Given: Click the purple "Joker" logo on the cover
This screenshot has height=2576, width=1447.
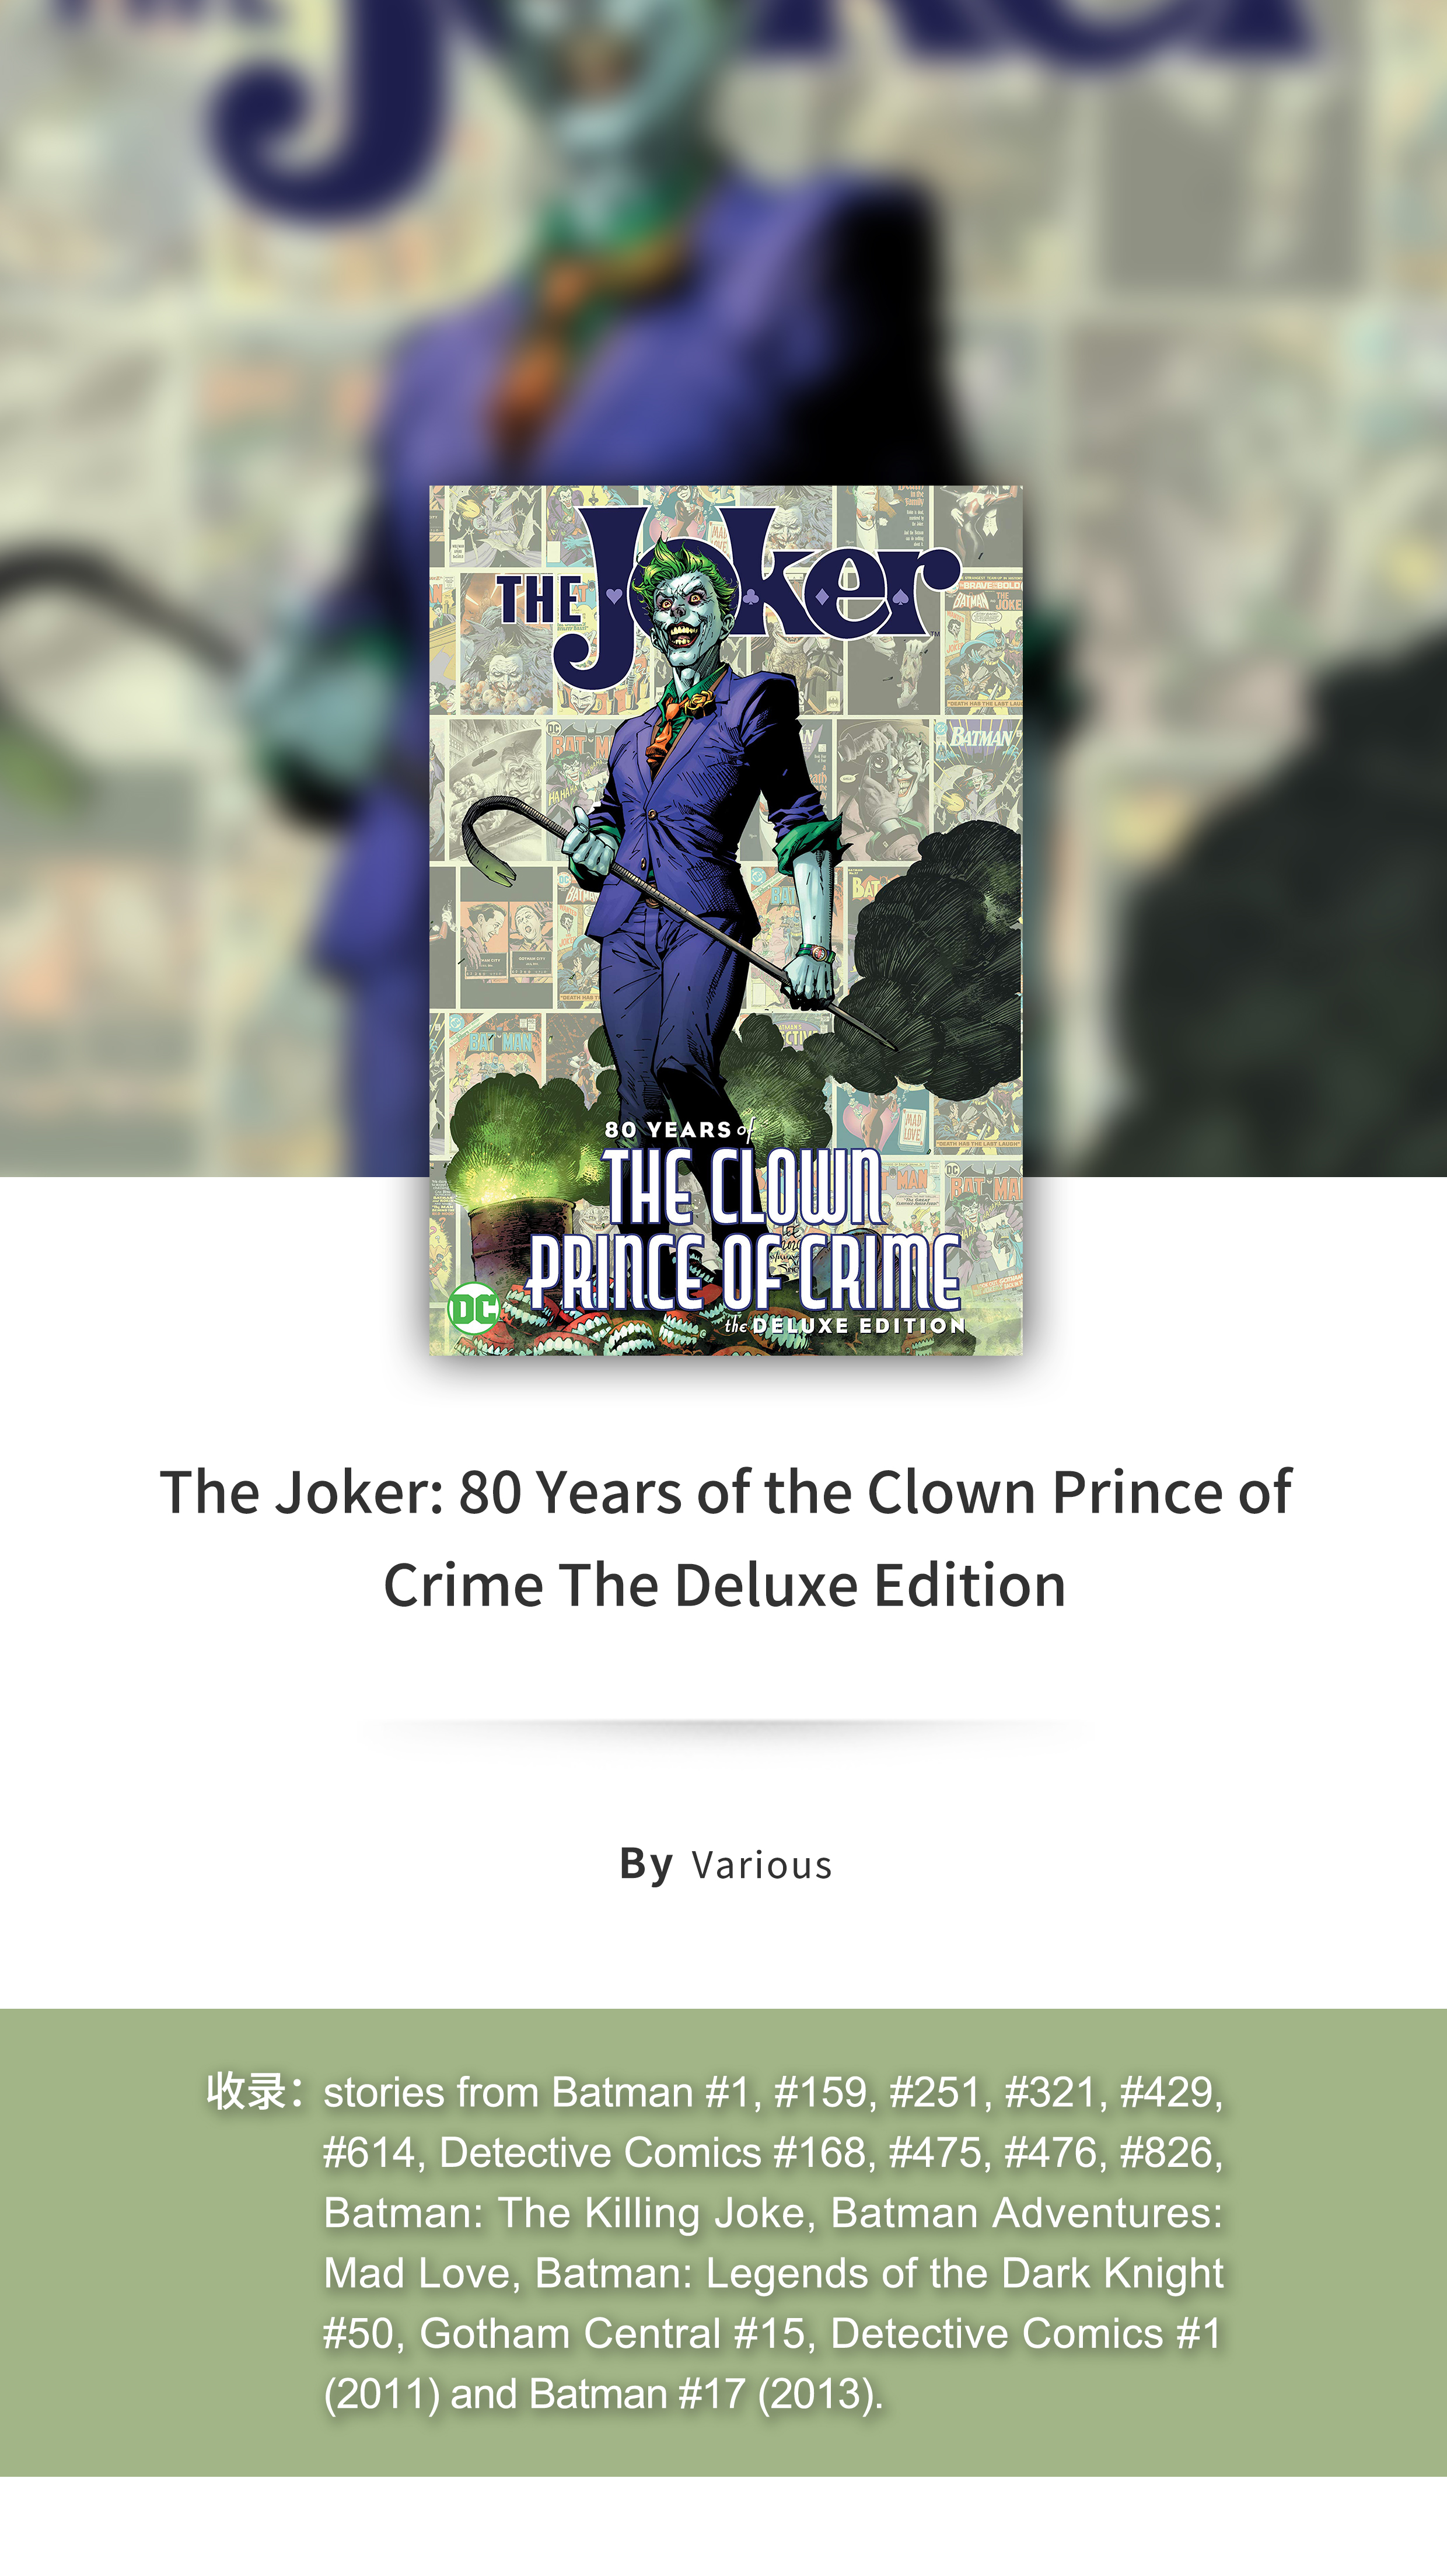Looking at the screenshot, I should coord(757,592).
